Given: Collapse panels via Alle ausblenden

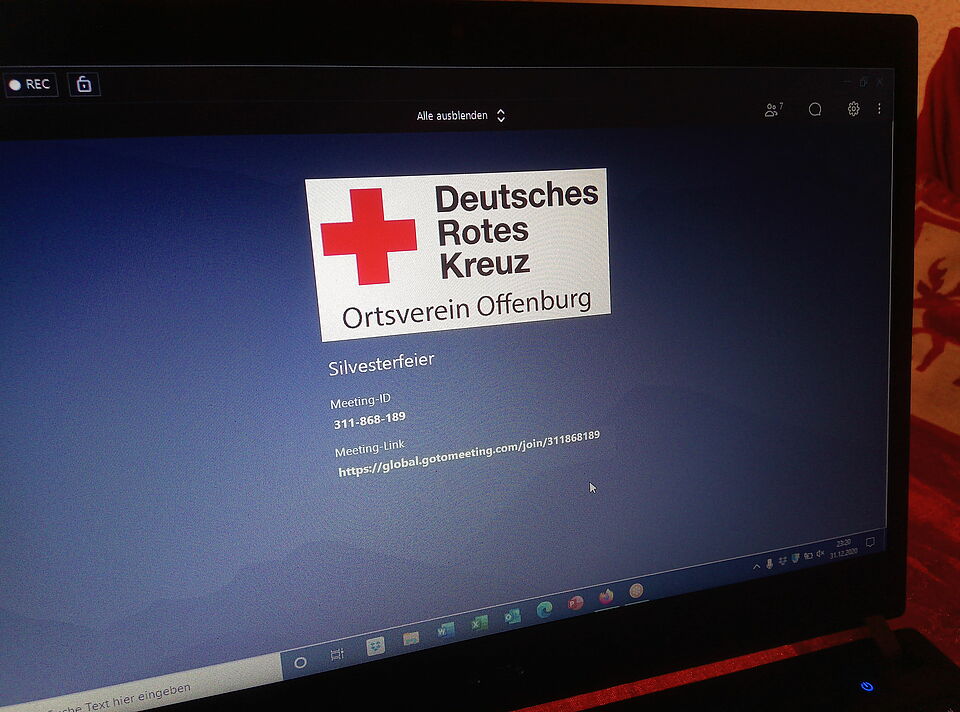Looking at the screenshot, I should pyautogui.click(x=460, y=115).
